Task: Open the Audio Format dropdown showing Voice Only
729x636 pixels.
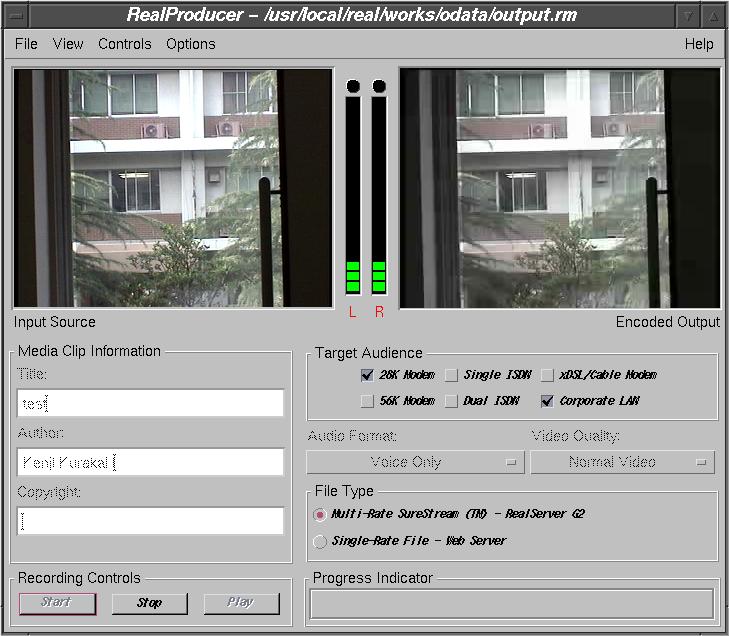Action: (415, 462)
